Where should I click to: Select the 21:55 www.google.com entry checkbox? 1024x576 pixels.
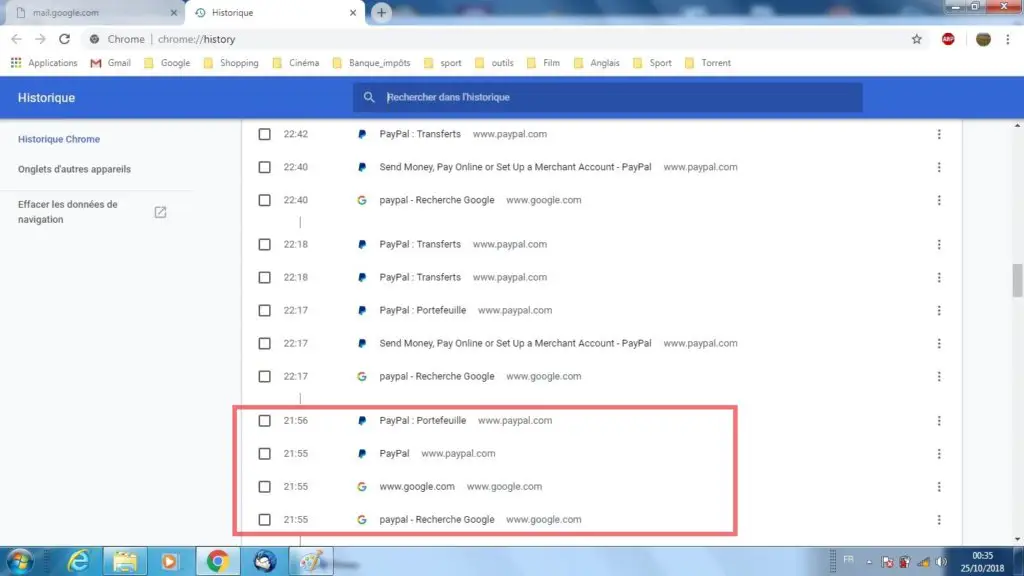pos(264,487)
